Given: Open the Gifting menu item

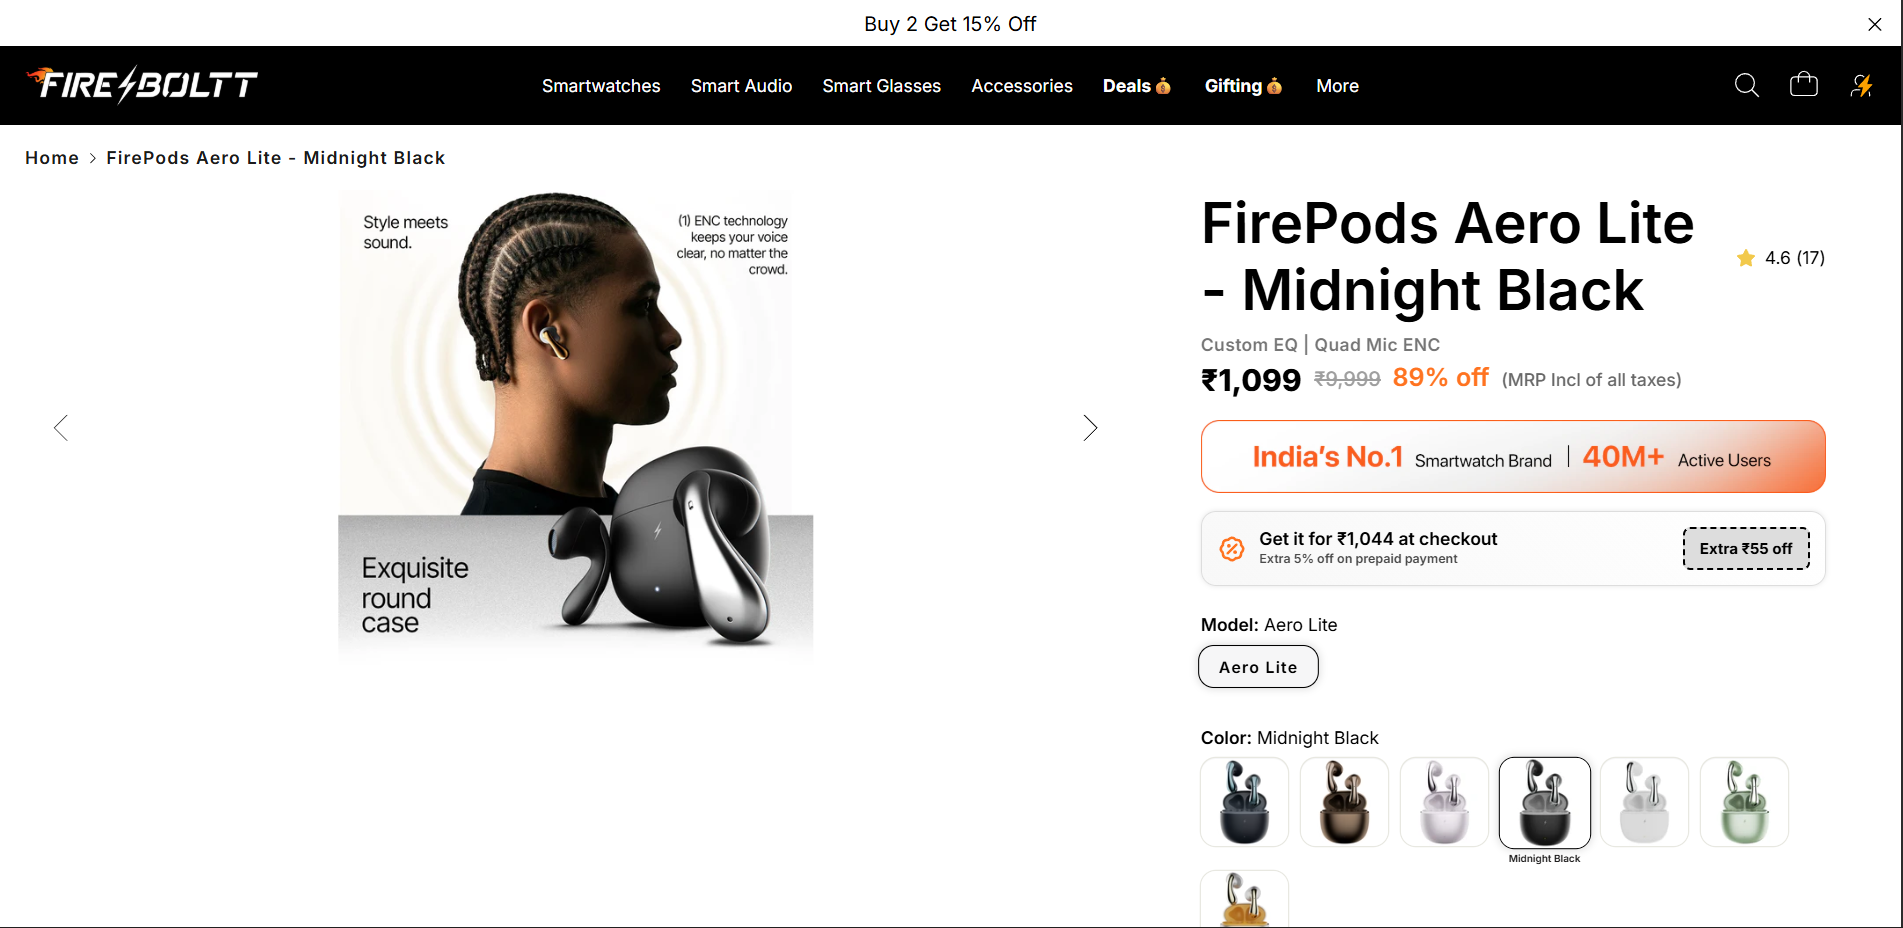Looking at the screenshot, I should pos(1243,86).
